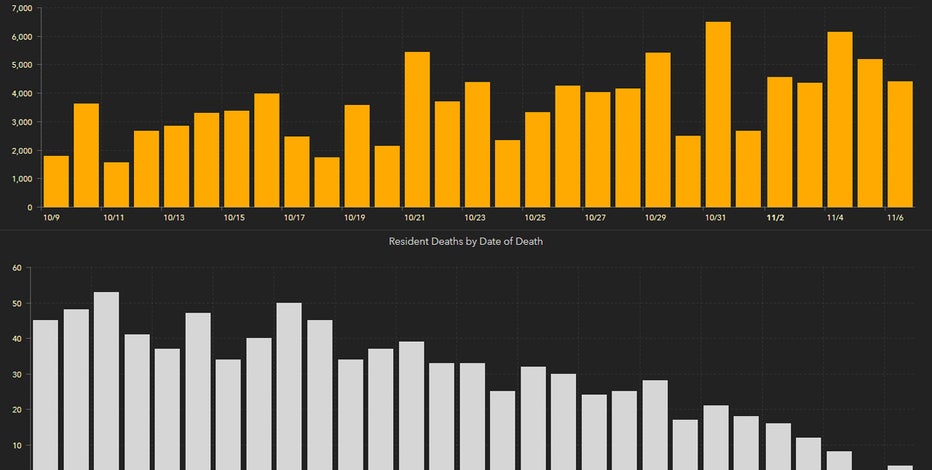Click the 'Resident Deaths by Date of Death' title
The width and height of the screenshot is (932, 470).
(x=466, y=242)
